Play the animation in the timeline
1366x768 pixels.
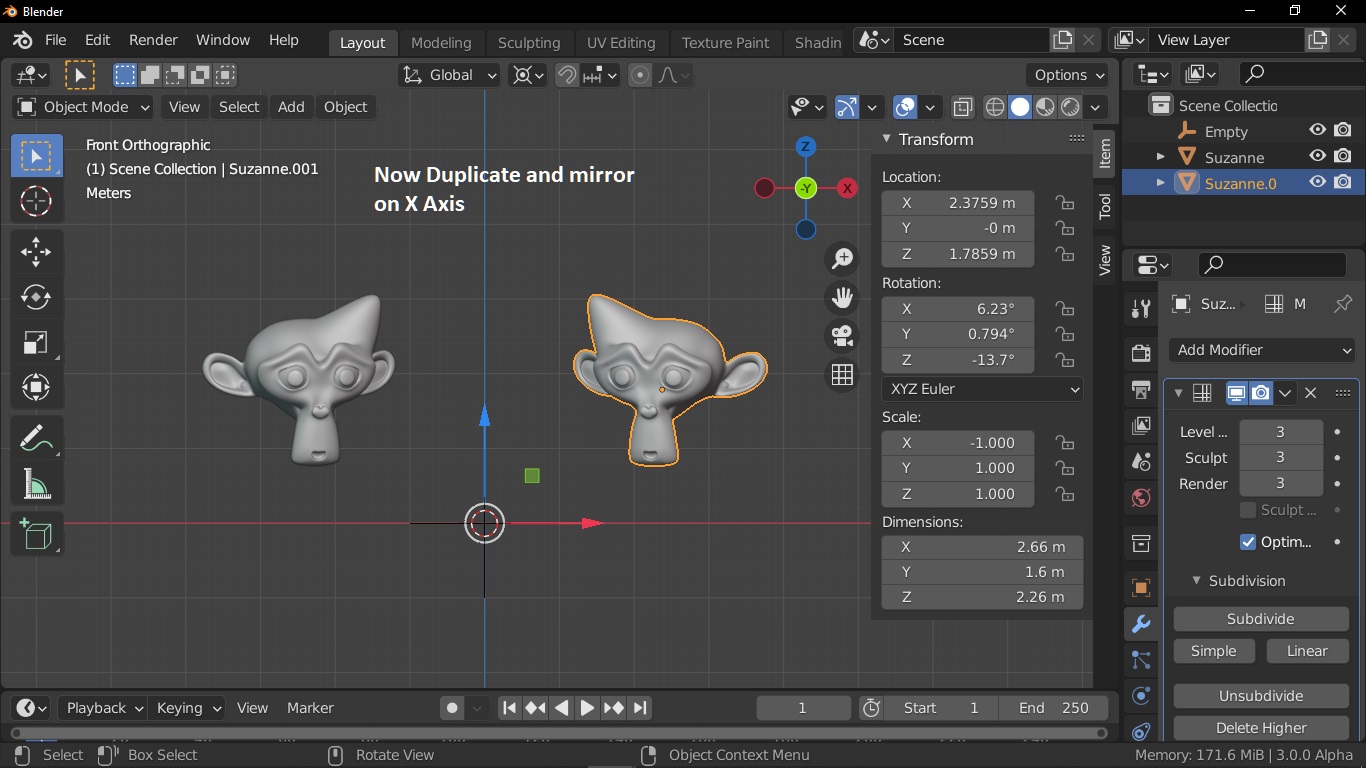click(587, 708)
